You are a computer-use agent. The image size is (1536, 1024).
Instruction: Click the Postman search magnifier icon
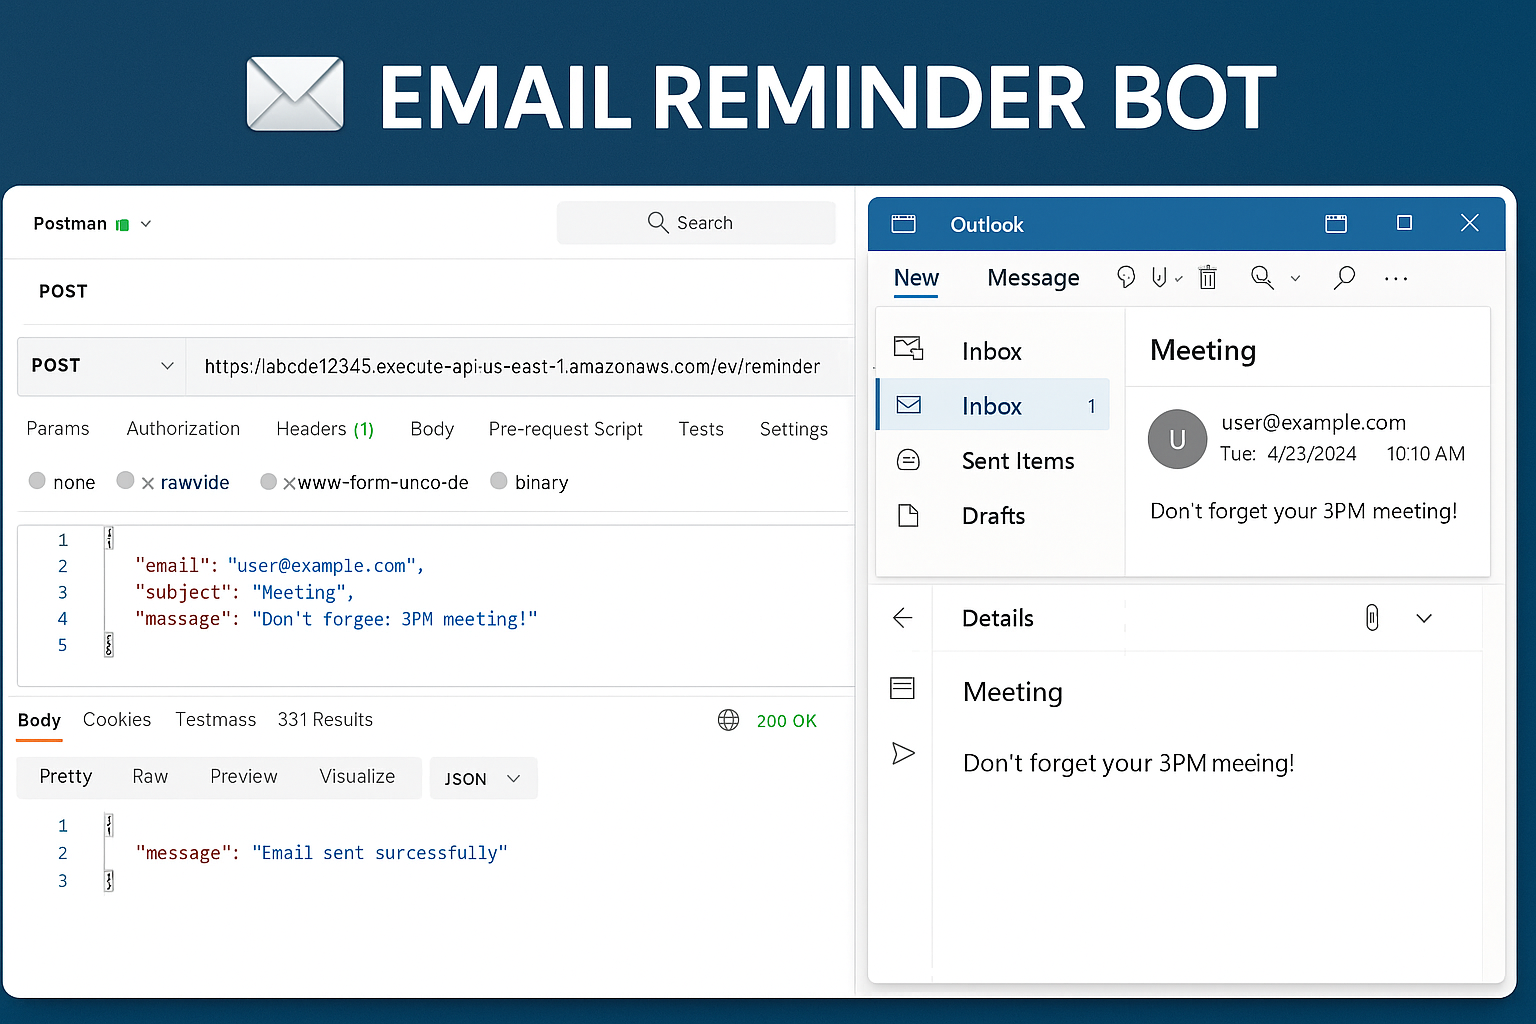pyautogui.click(x=657, y=222)
